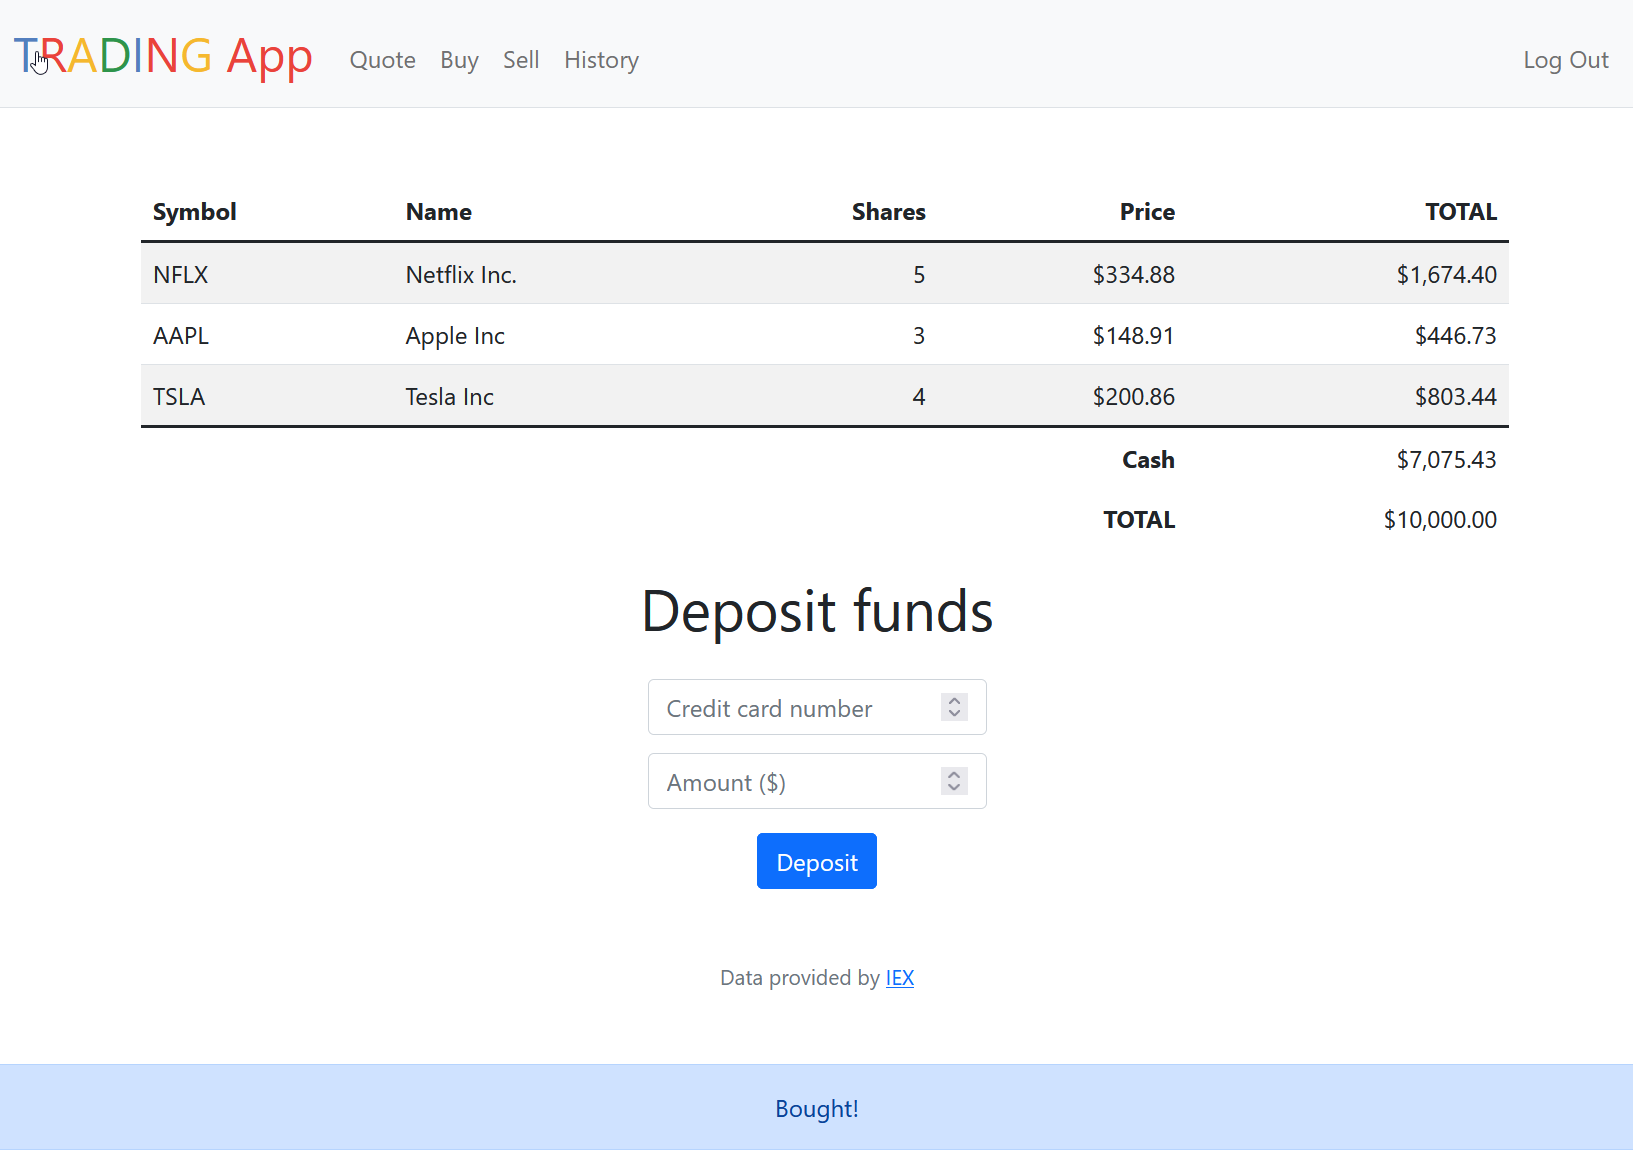This screenshot has height=1164, width=1633.
Task: Open the Sell page
Action: pos(521,60)
